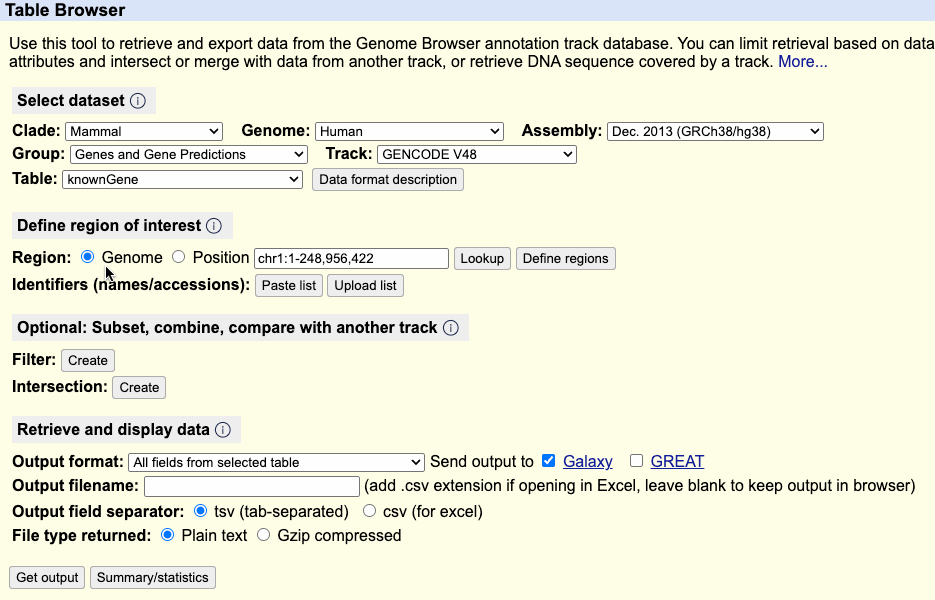
Task: Click info icon next to Select dataset
Action: coord(138,101)
